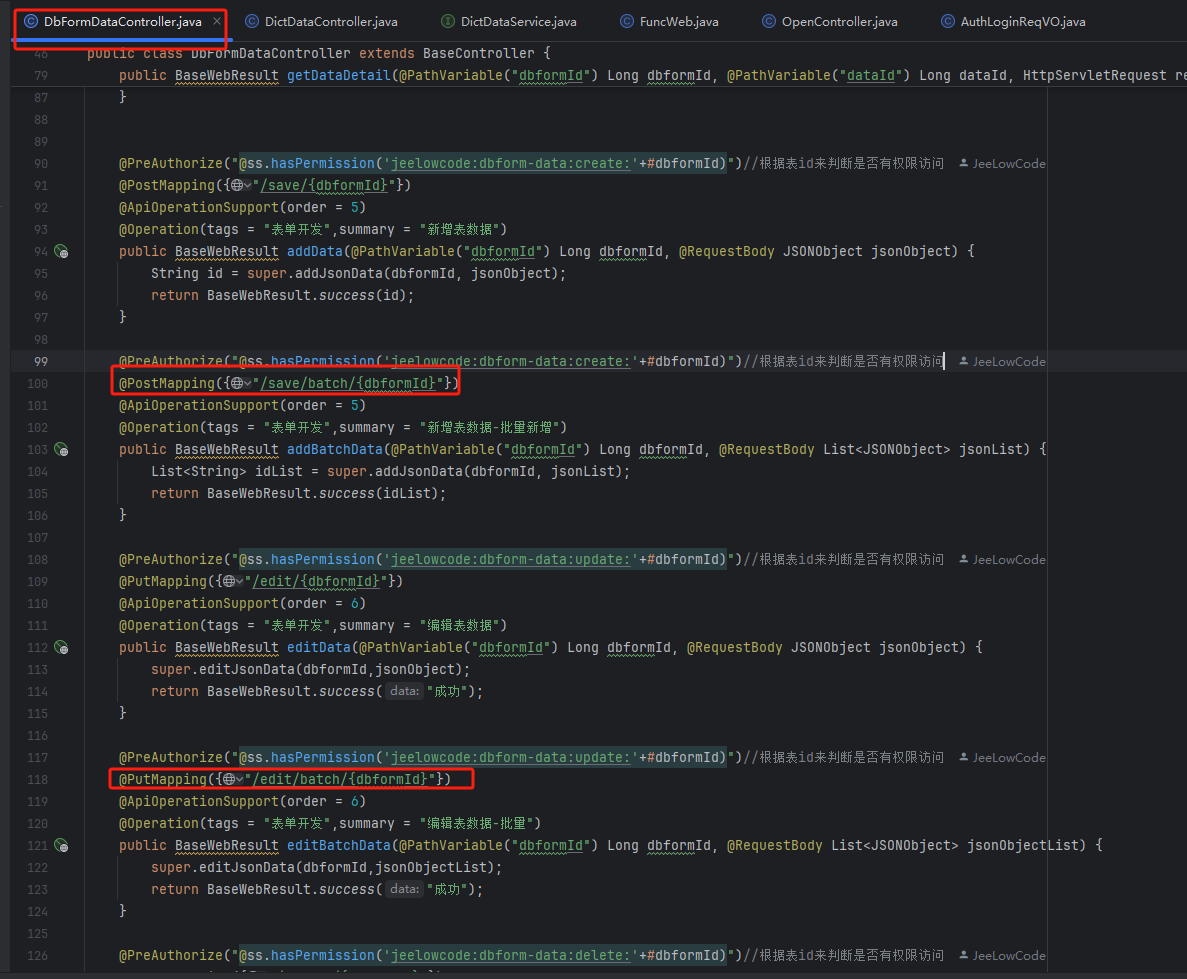
Task: Click the gutter icon beside editBatchData method
Action: point(61,846)
